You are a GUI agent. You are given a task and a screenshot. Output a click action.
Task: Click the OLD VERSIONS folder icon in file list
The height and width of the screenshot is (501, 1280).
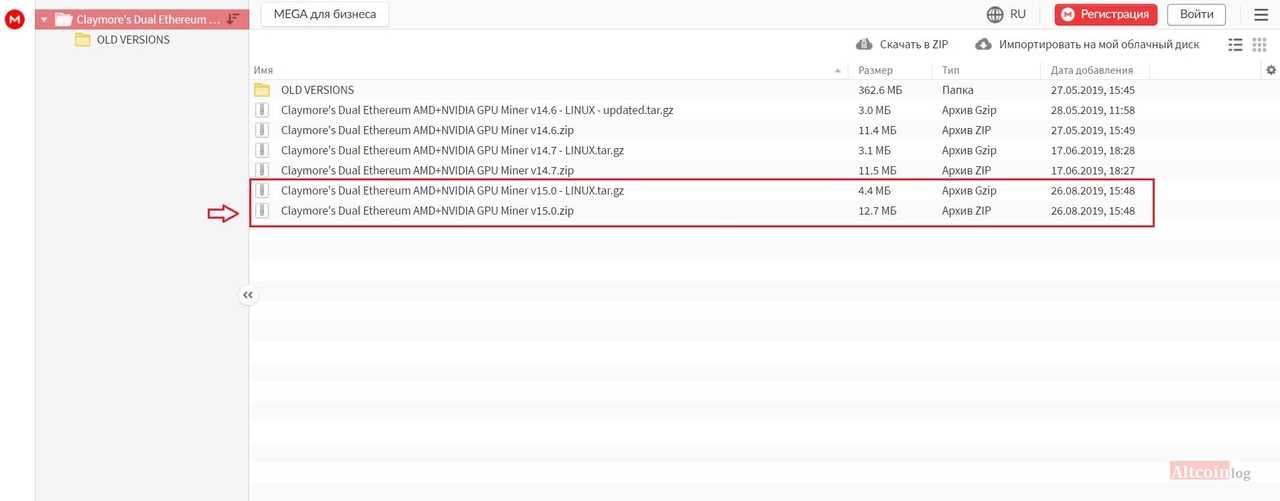click(262, 90)
